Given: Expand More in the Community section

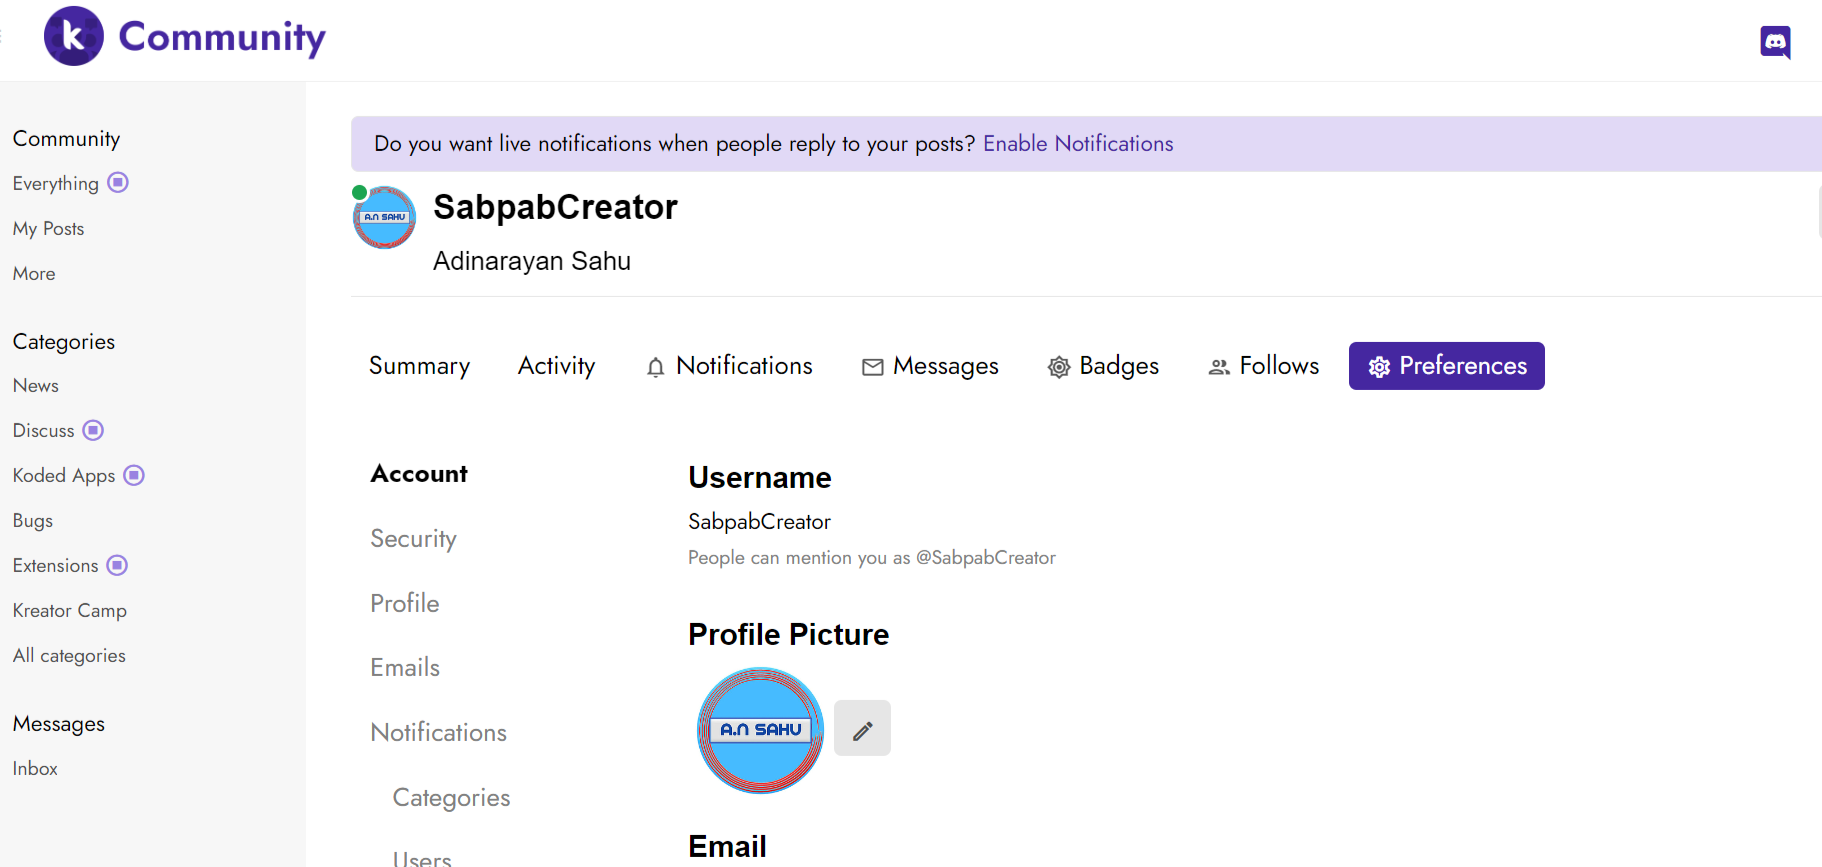Looking at the screenshot, I should click(x=34, y=273).
